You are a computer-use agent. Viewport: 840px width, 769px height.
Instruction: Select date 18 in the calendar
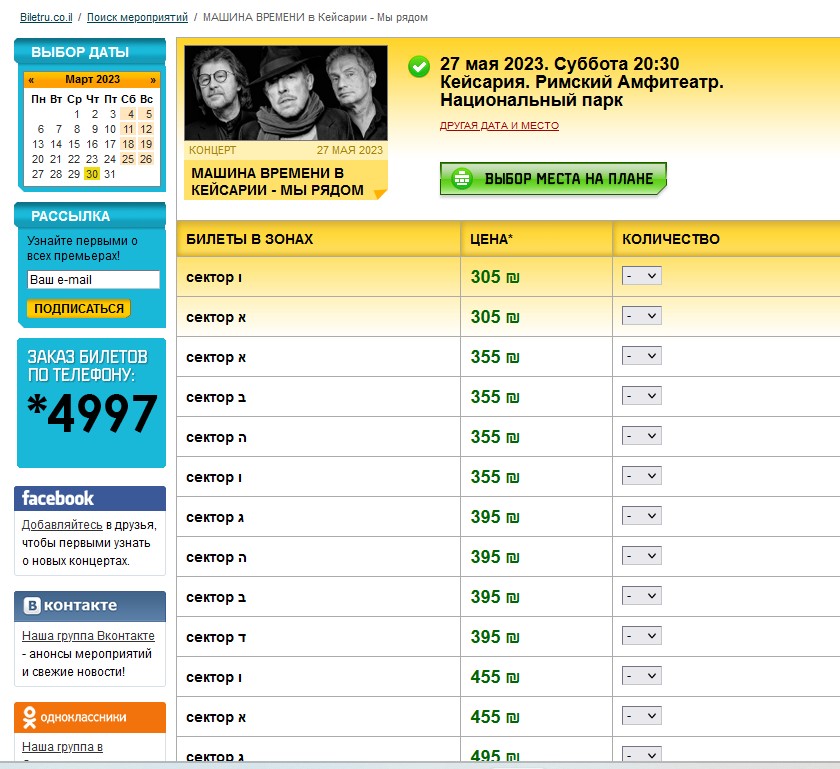coord(129,144)
